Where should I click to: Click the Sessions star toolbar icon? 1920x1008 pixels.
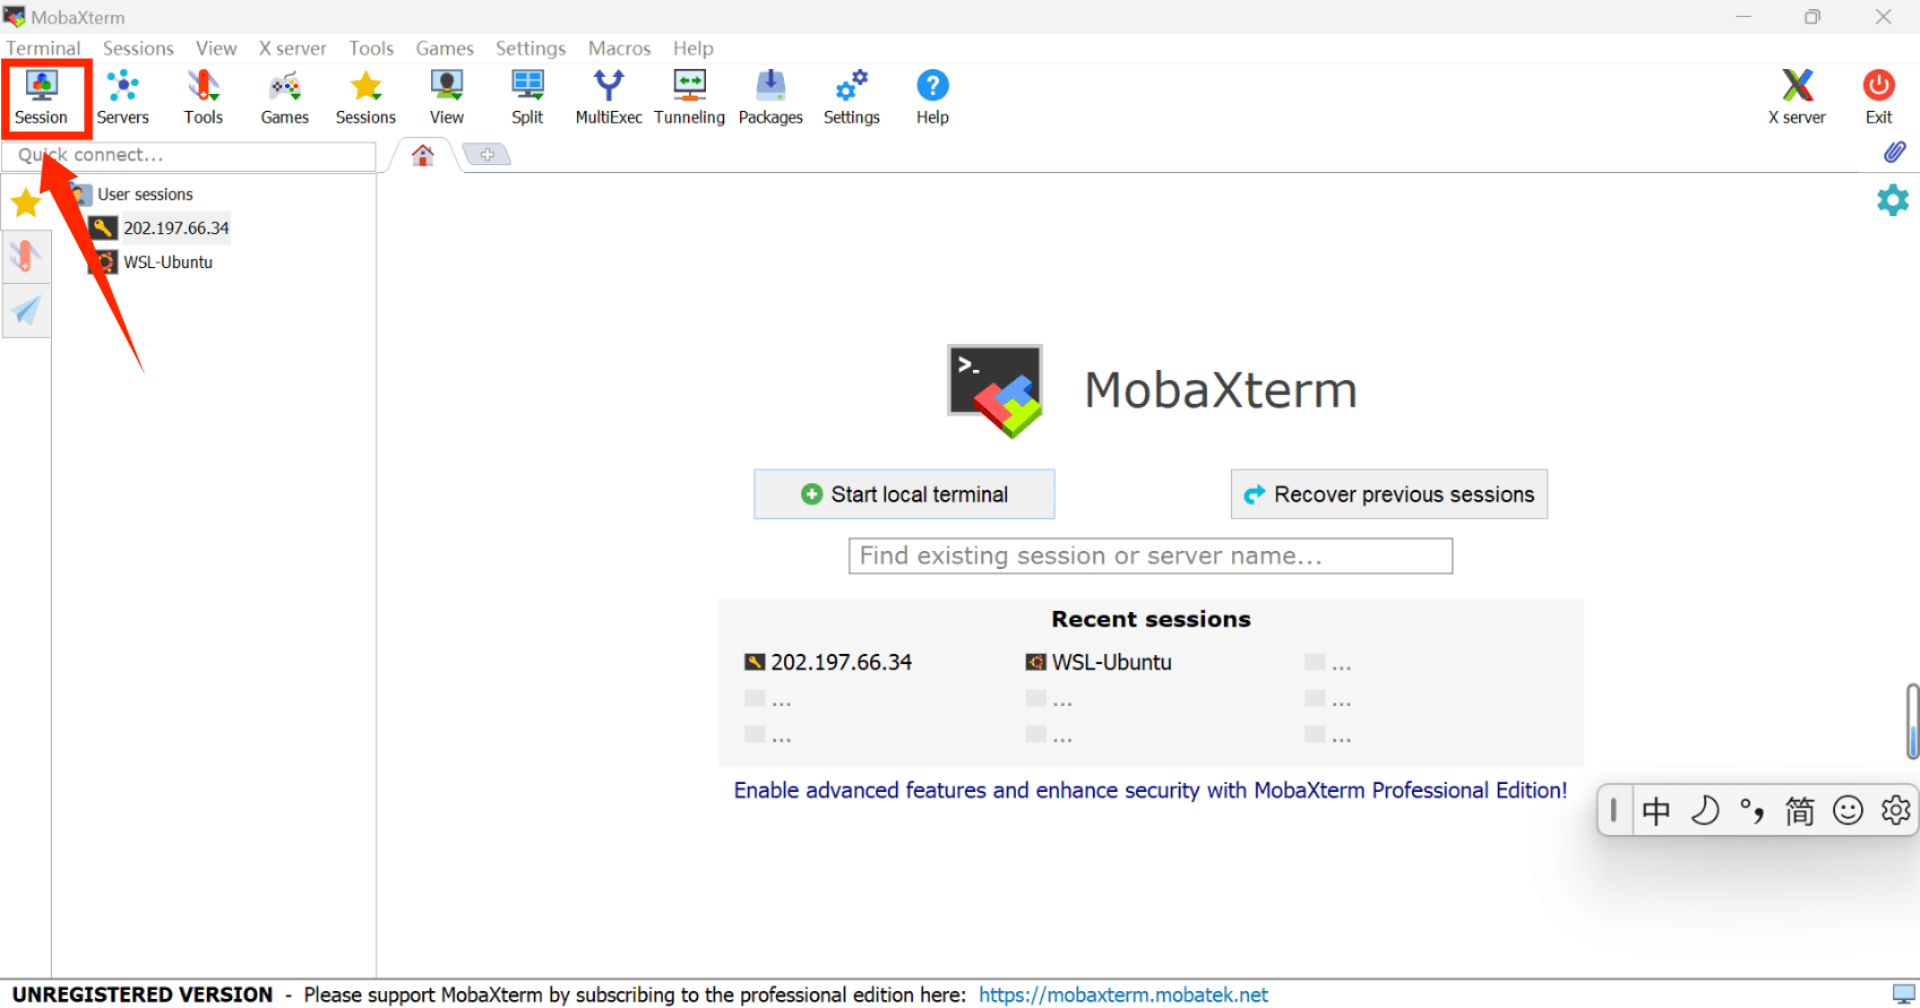click(x=366, y=97)
